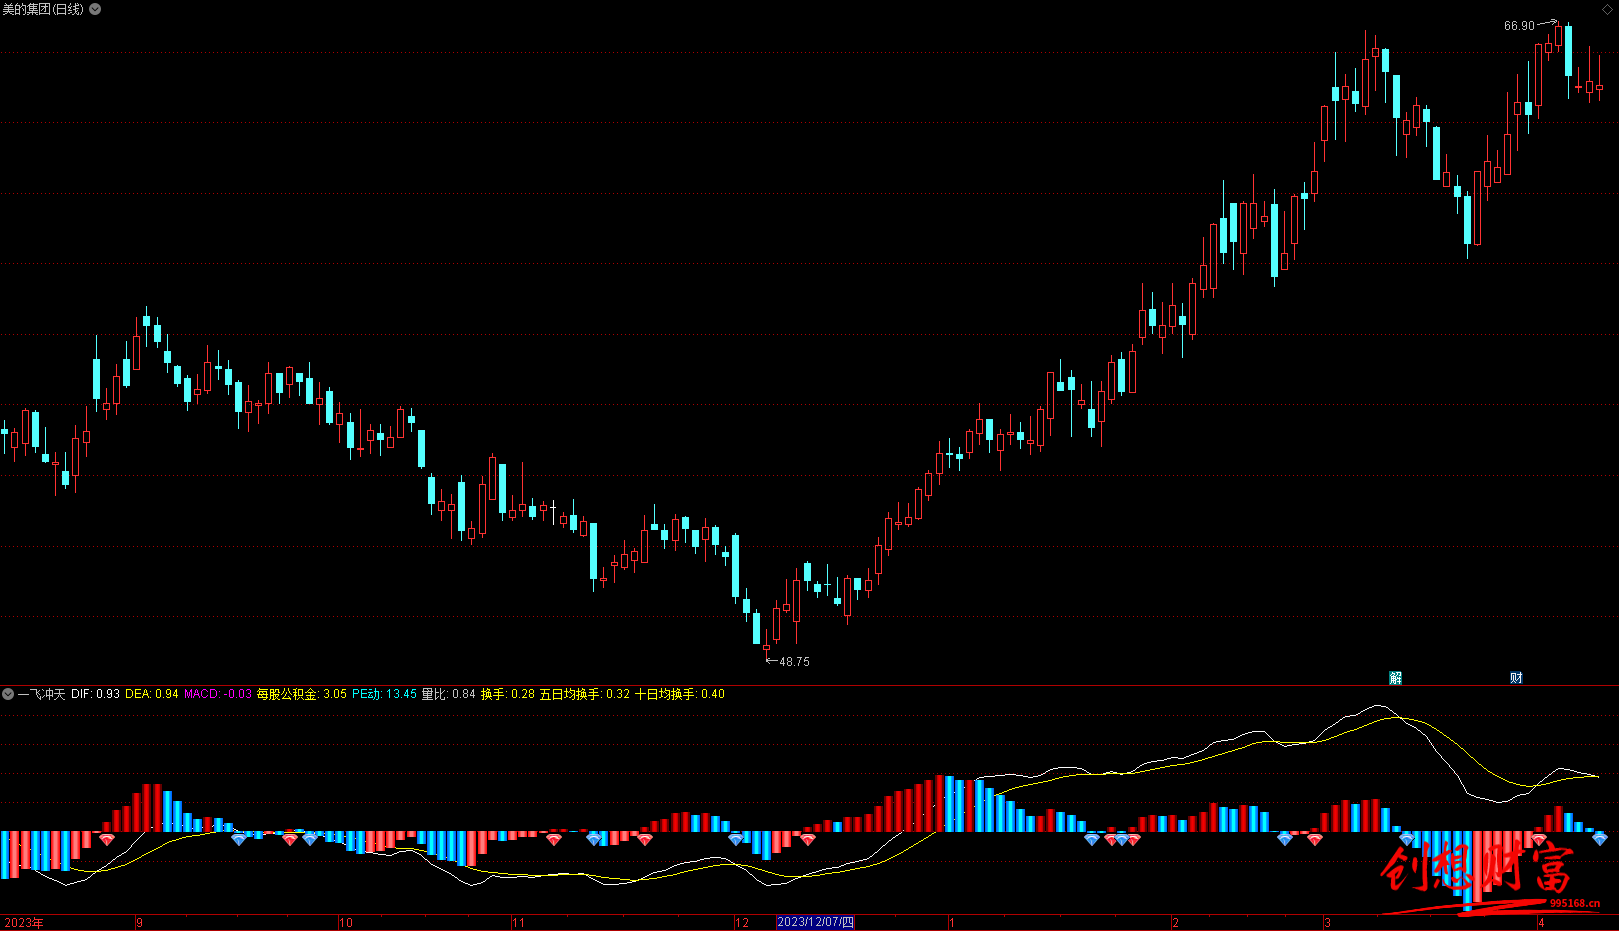Select the DEA: 0.94 value label
Image resolution: width=1619 pixels, height=931 pixels.
point(152,694)
